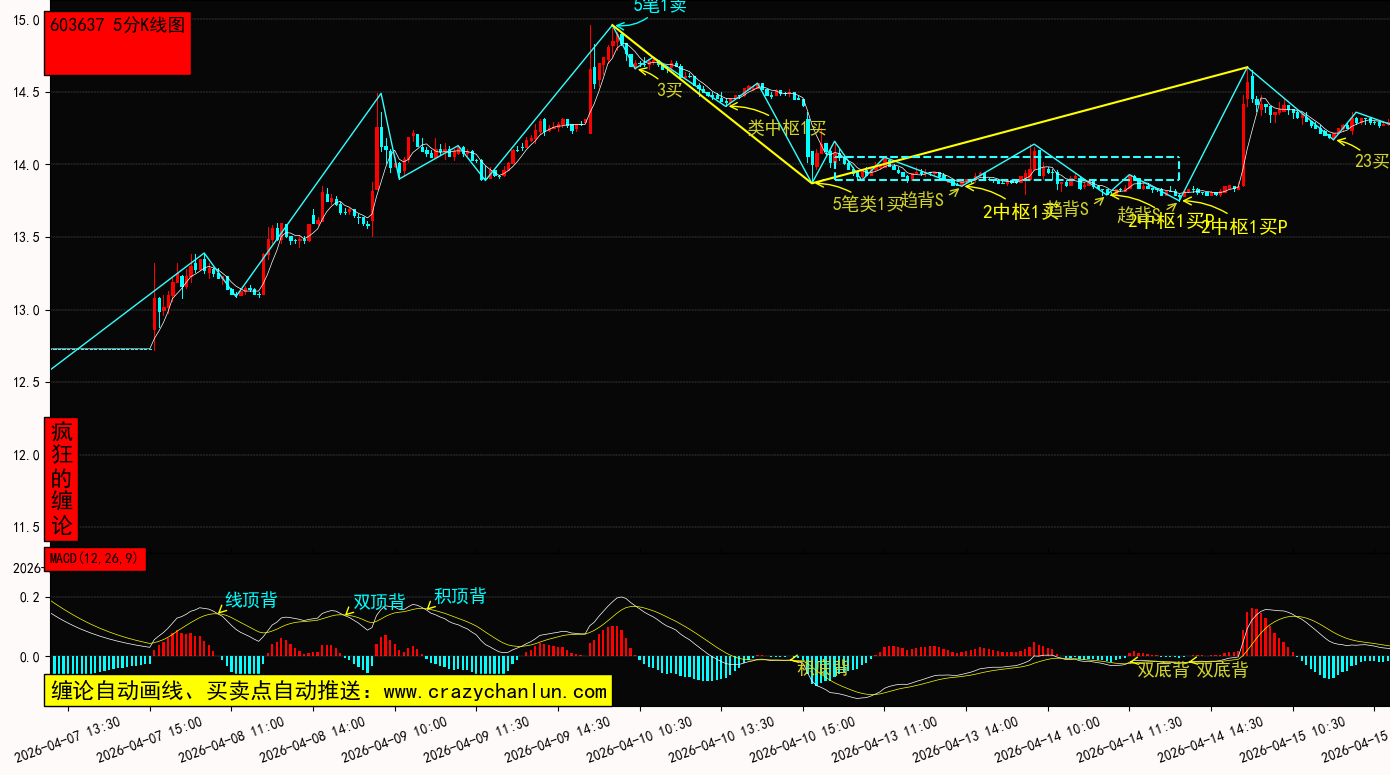
Task: Select the MACD(12,26,9) indicator label
Action: [x=95, y=559]
